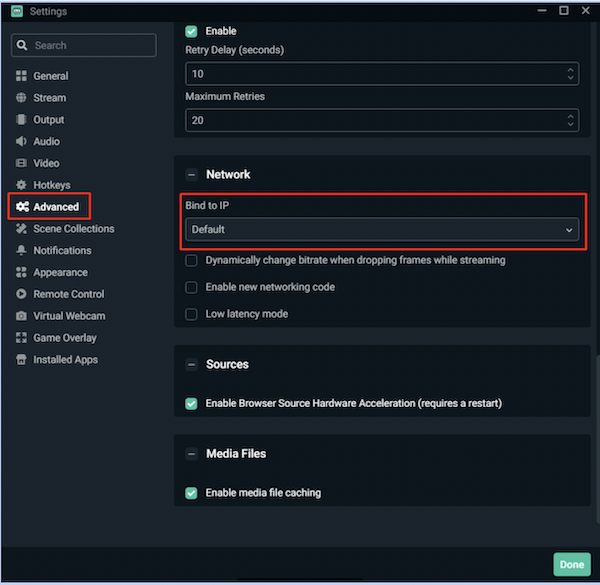600x585 pixels.
Task: Click the Retry Delay value field
Action: point(382,73)
